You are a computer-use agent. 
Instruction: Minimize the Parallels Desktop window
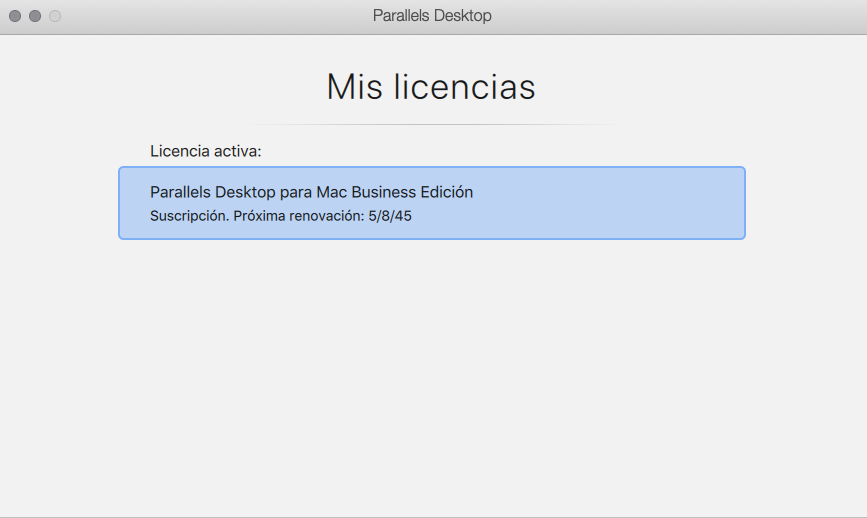[x=35, y=16]
